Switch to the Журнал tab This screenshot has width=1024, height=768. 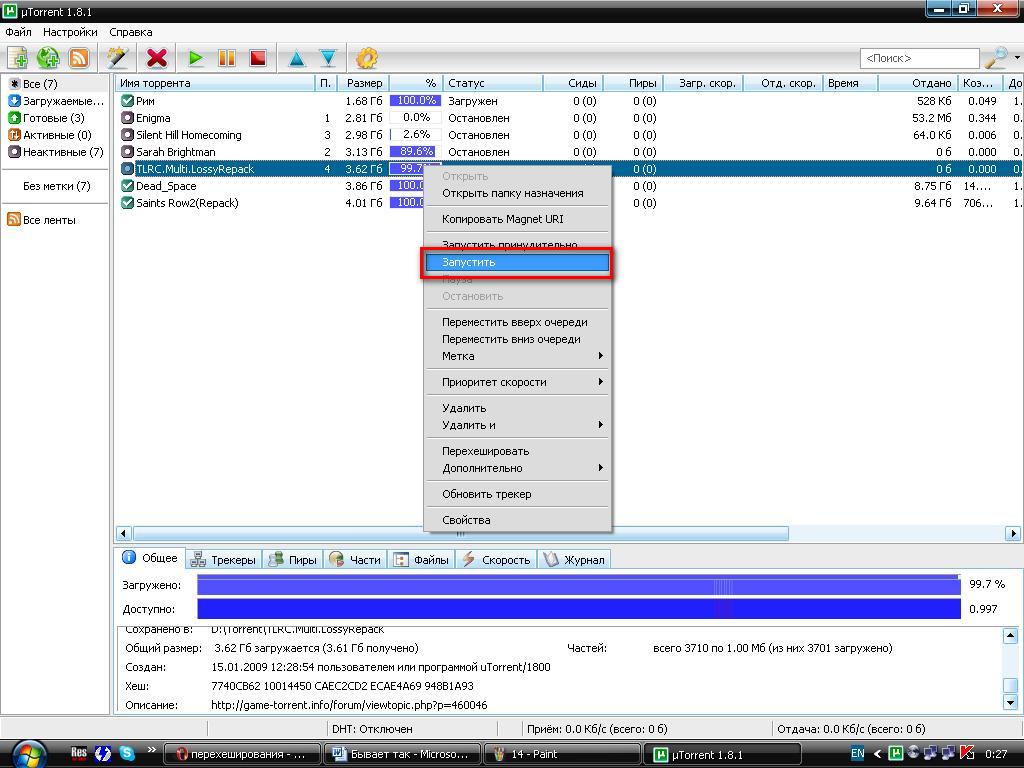(x=575, y=560)
